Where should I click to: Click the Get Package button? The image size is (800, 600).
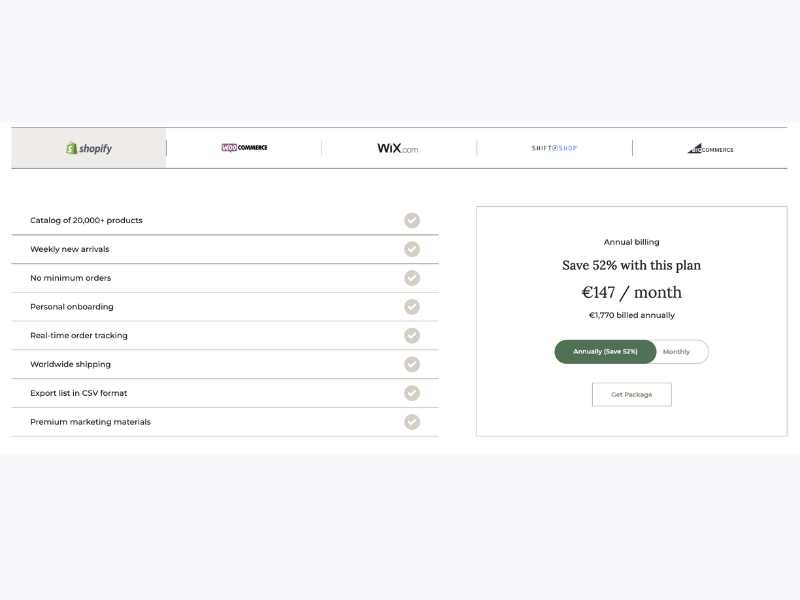tap(632, 394)
